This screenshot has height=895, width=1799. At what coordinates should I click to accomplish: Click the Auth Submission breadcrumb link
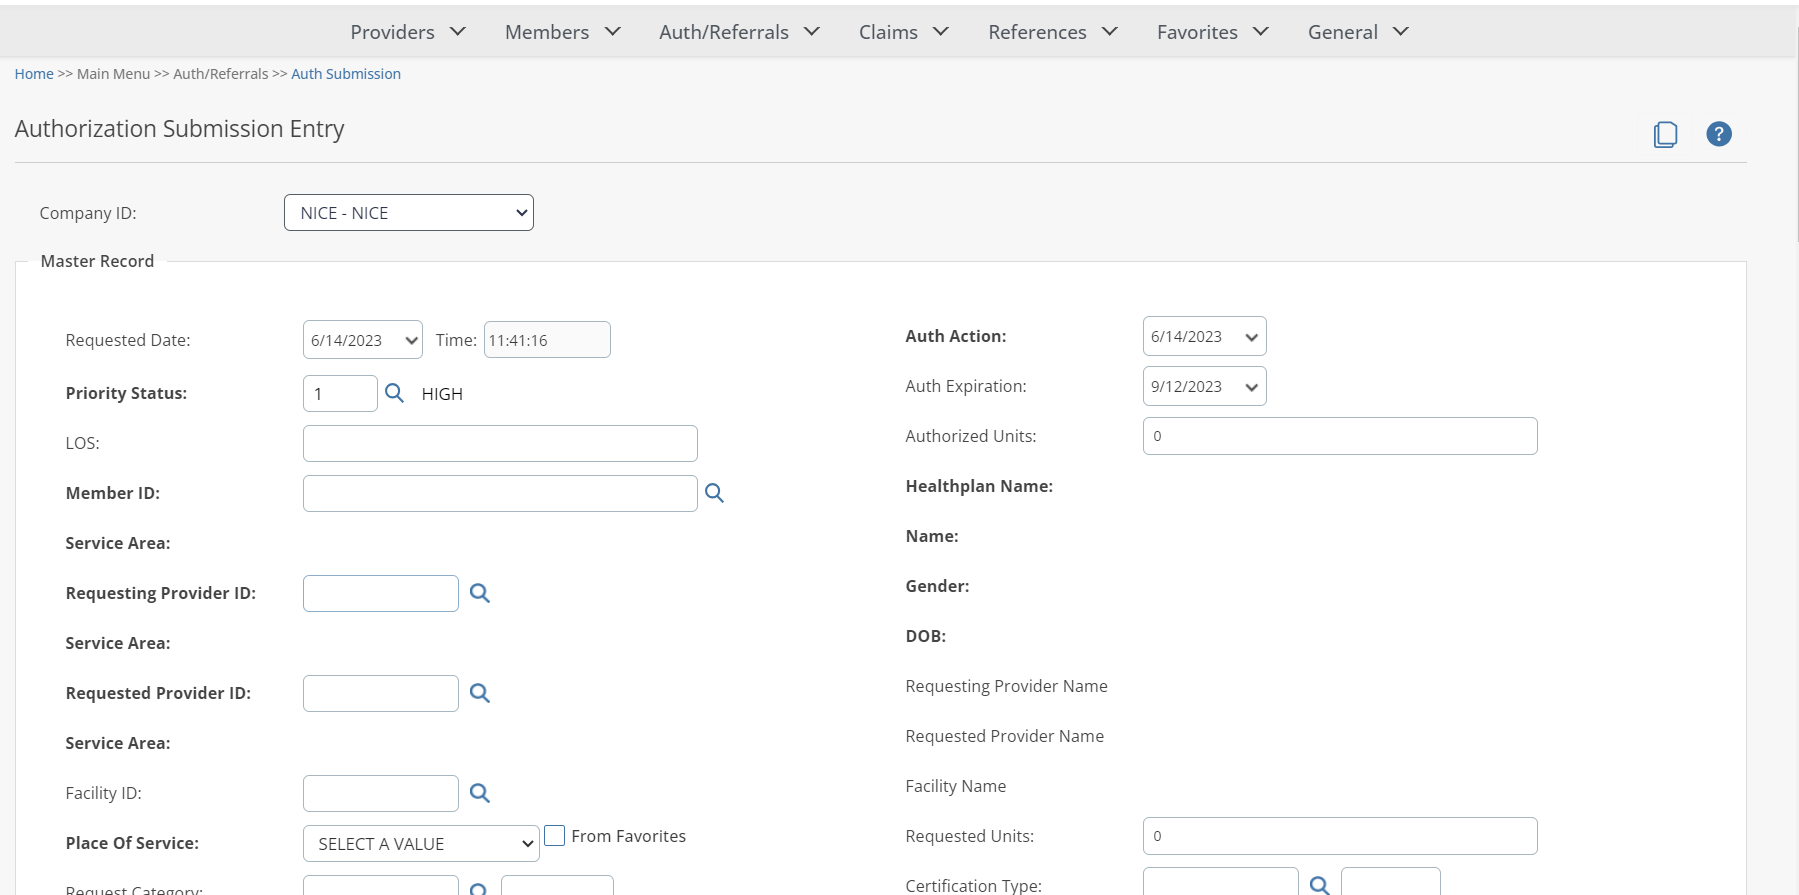click(x=346, y=74)
